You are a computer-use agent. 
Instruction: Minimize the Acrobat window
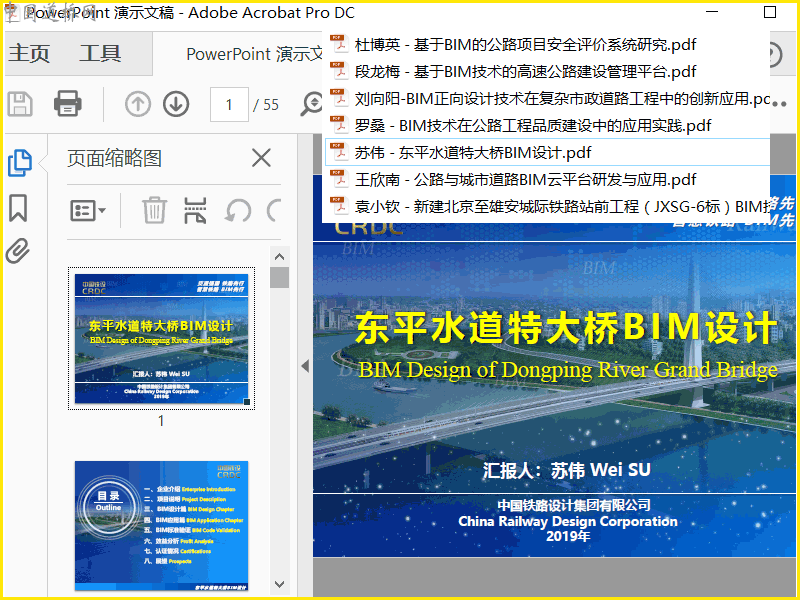[712, 12]
